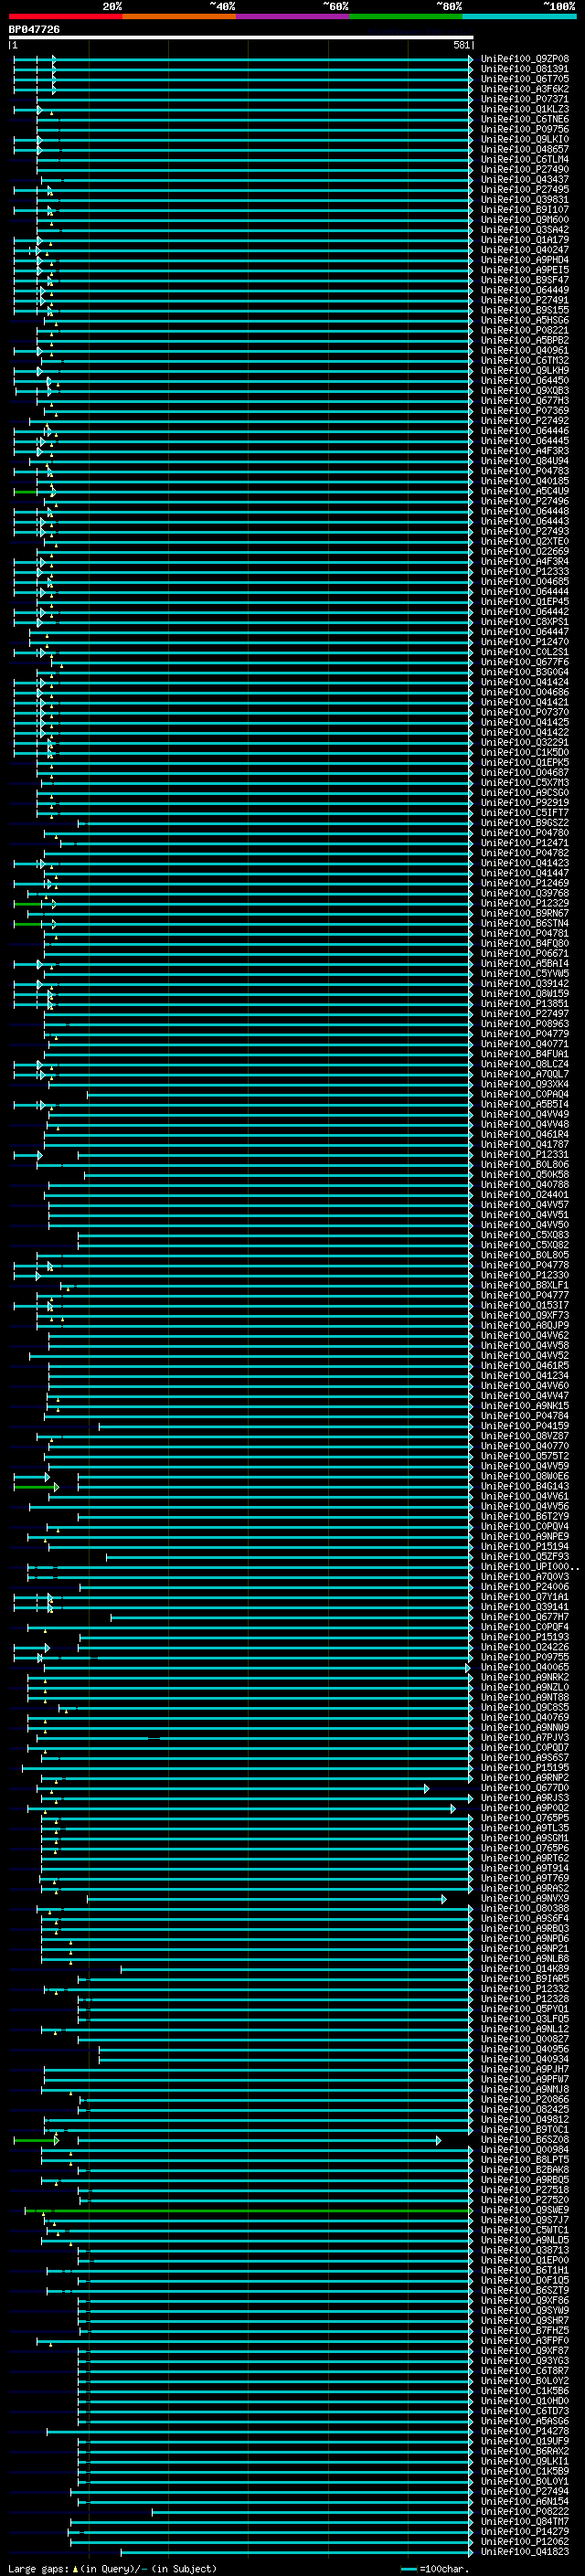Click the red 20% identity legend segment
585x2576 pixels.
pyautogui.click(x=65, y=16)
